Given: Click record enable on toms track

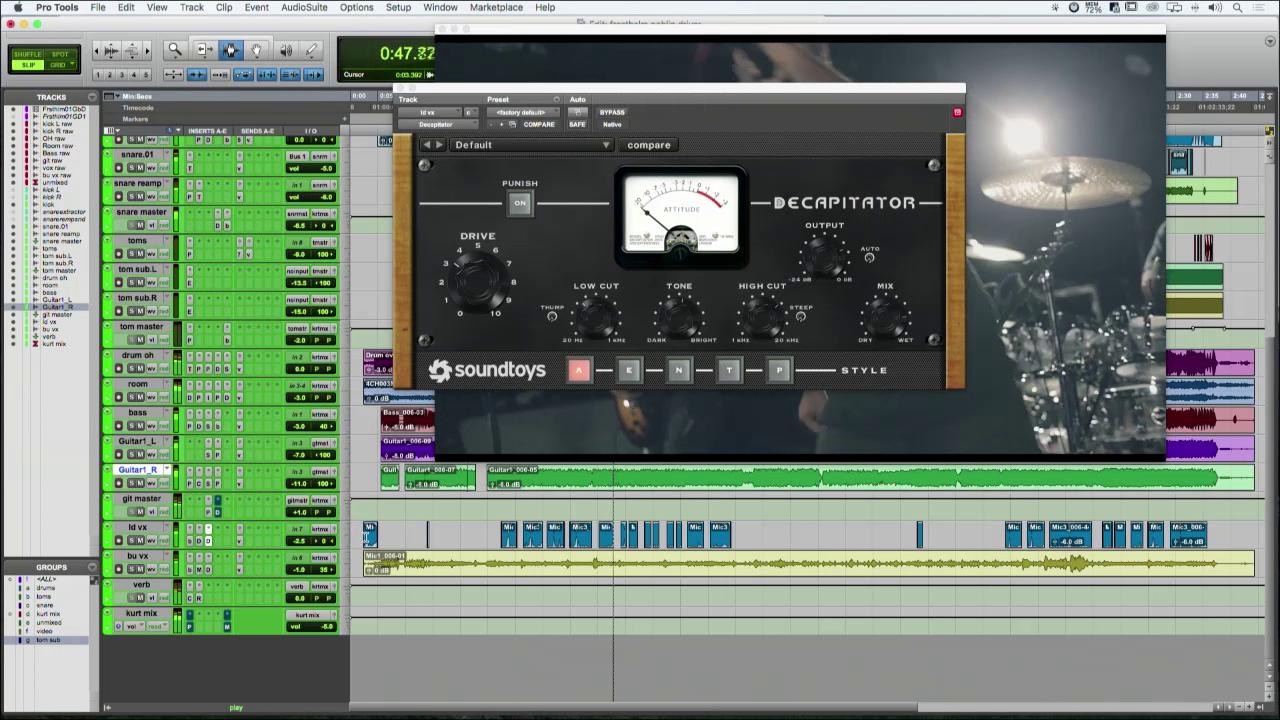Looking at the screenshot, I should click(119, 254).
